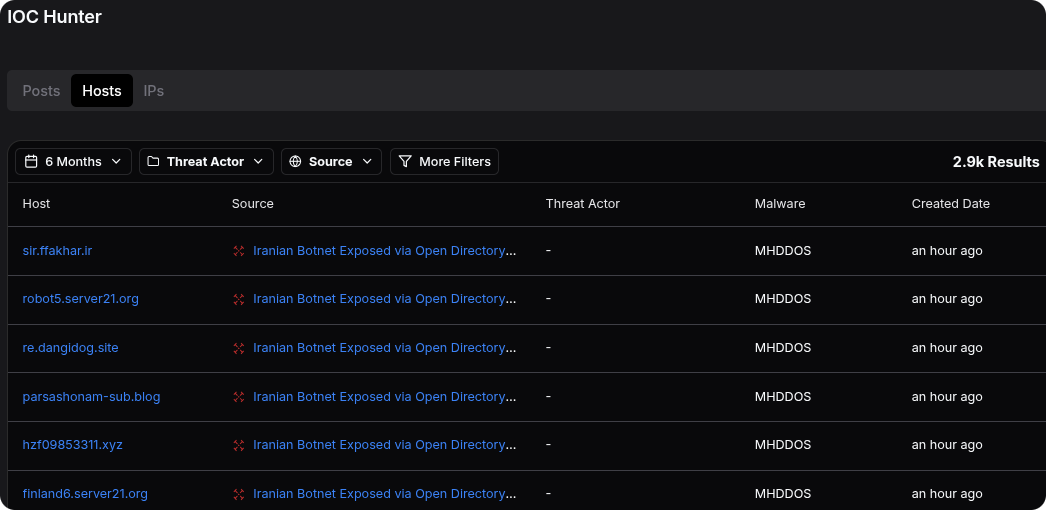Click the globe icon beside Source

296,161
